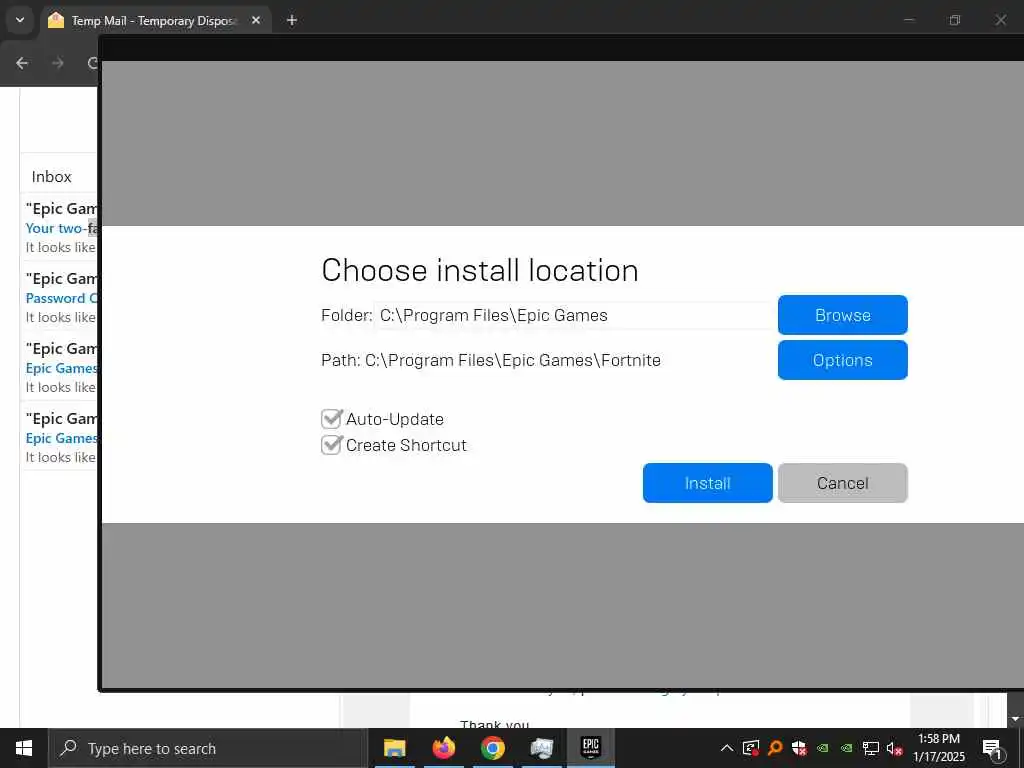Open the Windows Start menu
Viewport: 1024px width, 768px height.
pyautogui.click(x=24, y=748)
